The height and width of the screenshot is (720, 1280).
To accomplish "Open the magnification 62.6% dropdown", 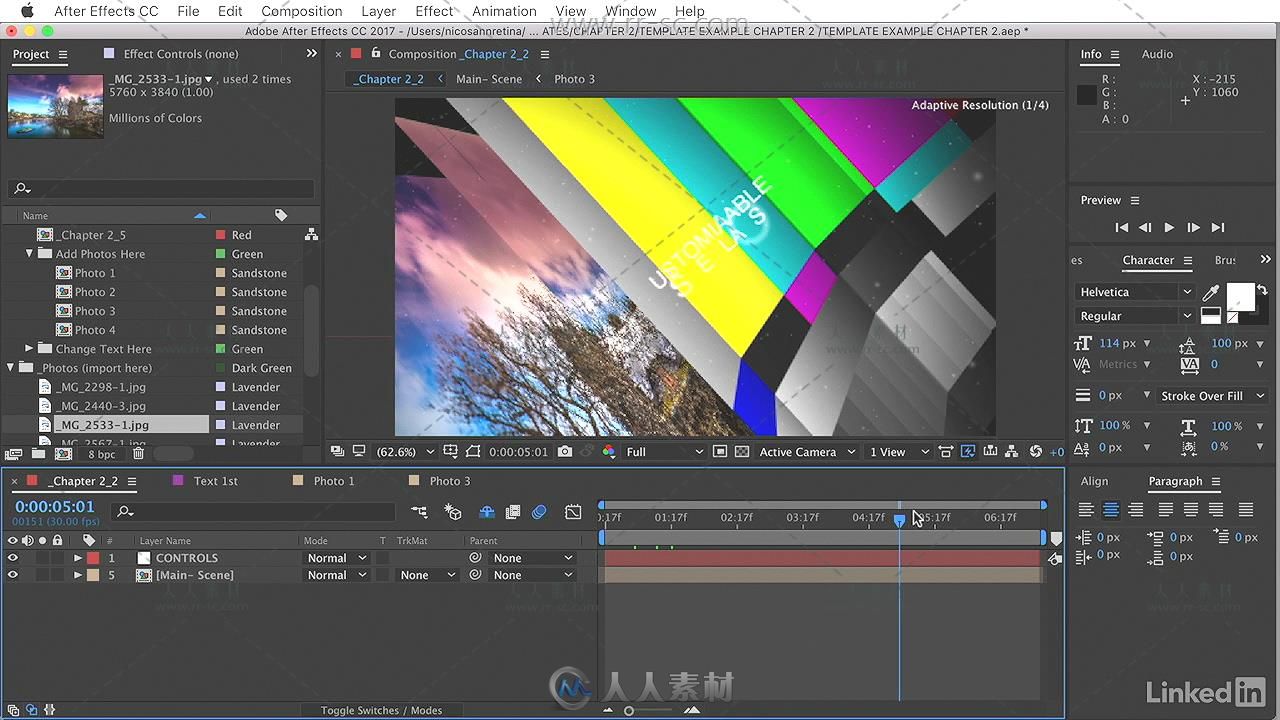I will (403, 452).
